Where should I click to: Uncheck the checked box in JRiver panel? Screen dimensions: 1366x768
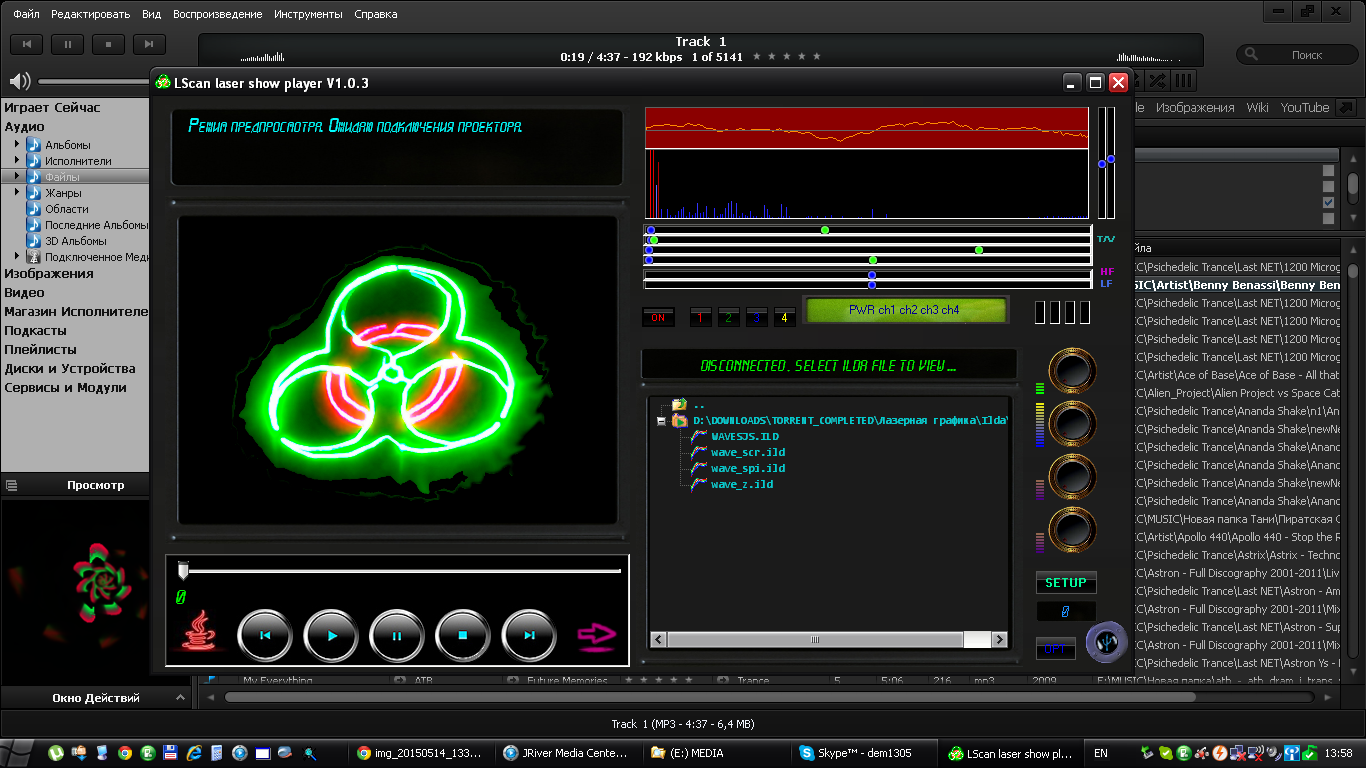pyautogui.click(x=1328, y=202)
